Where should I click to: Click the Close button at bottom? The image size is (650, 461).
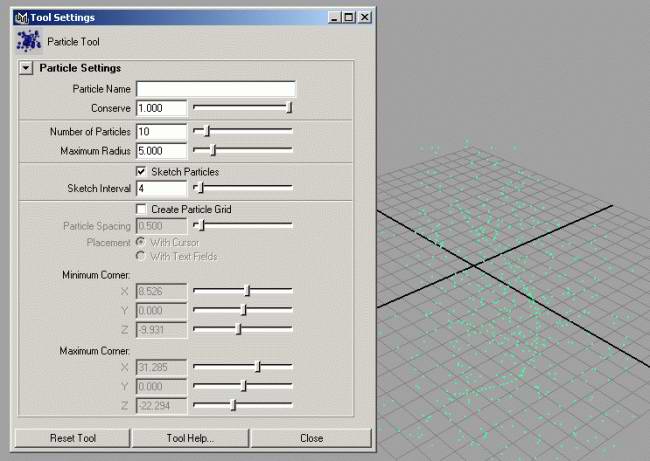click(x=311, y=438)
